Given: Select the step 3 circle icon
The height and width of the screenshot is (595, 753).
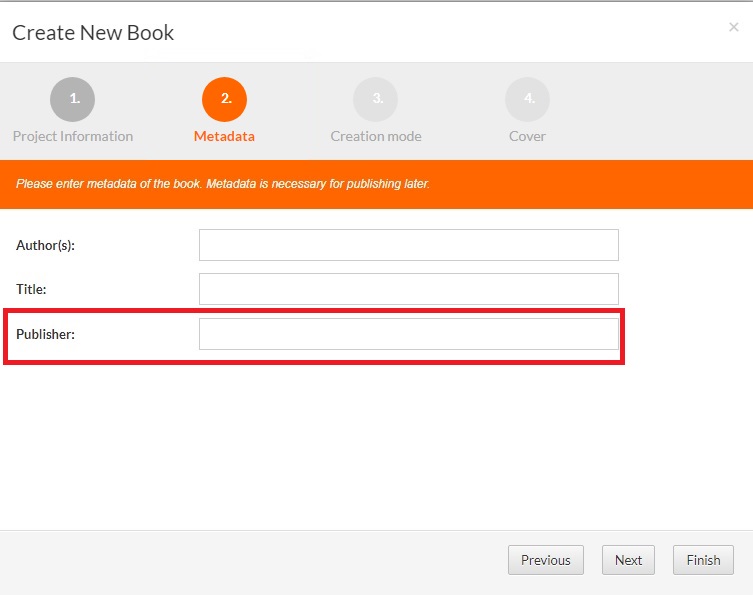Looking at the screenshot, I should (x=375, y=99).
